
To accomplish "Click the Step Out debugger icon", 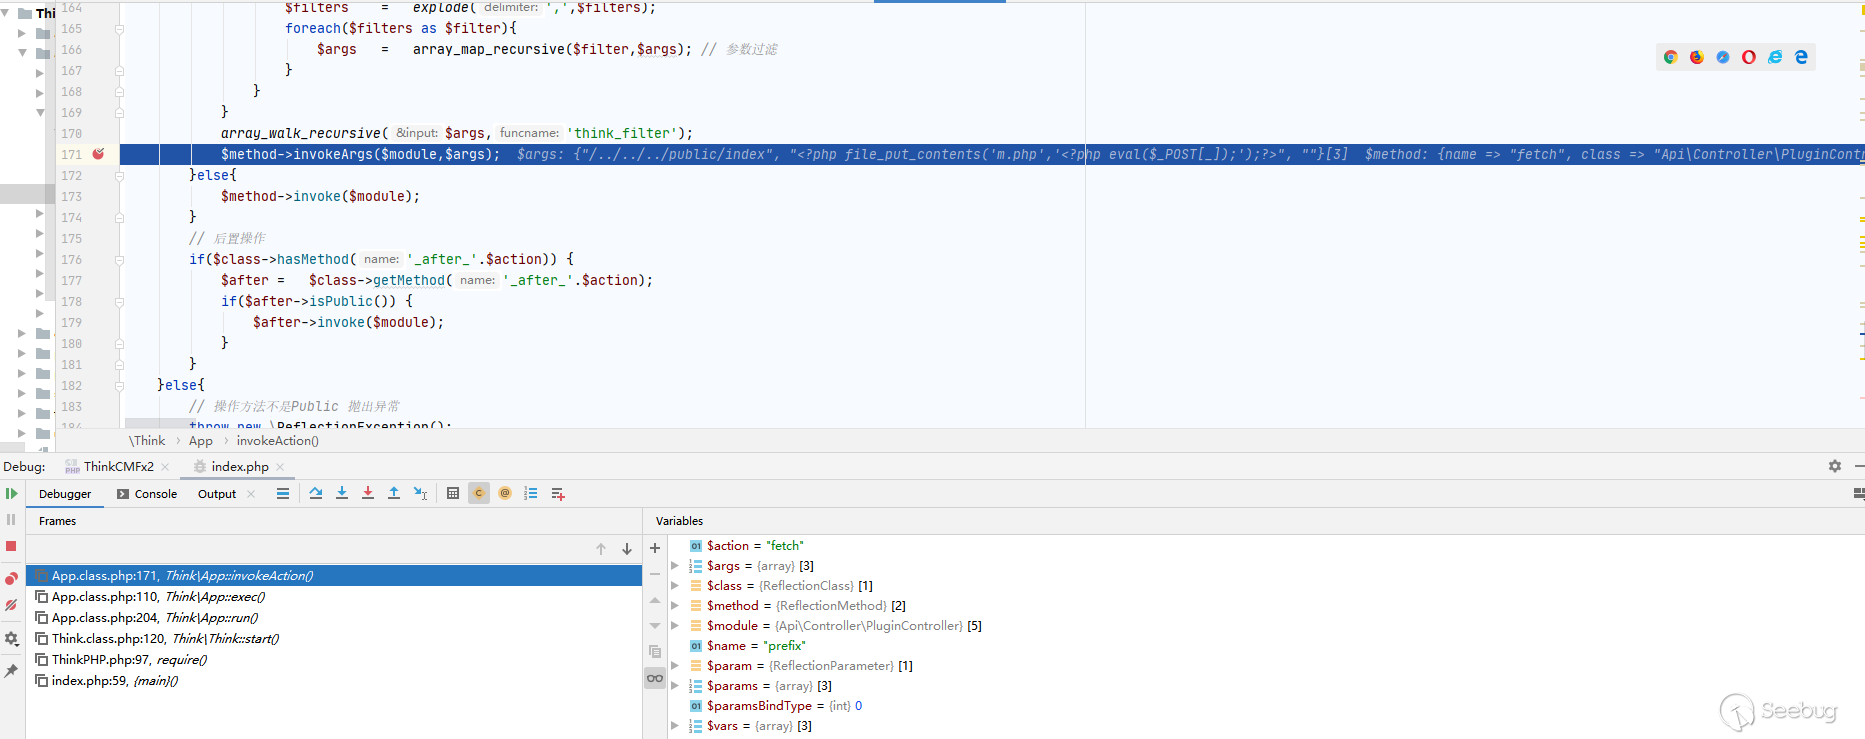I will tap(394, 493).
